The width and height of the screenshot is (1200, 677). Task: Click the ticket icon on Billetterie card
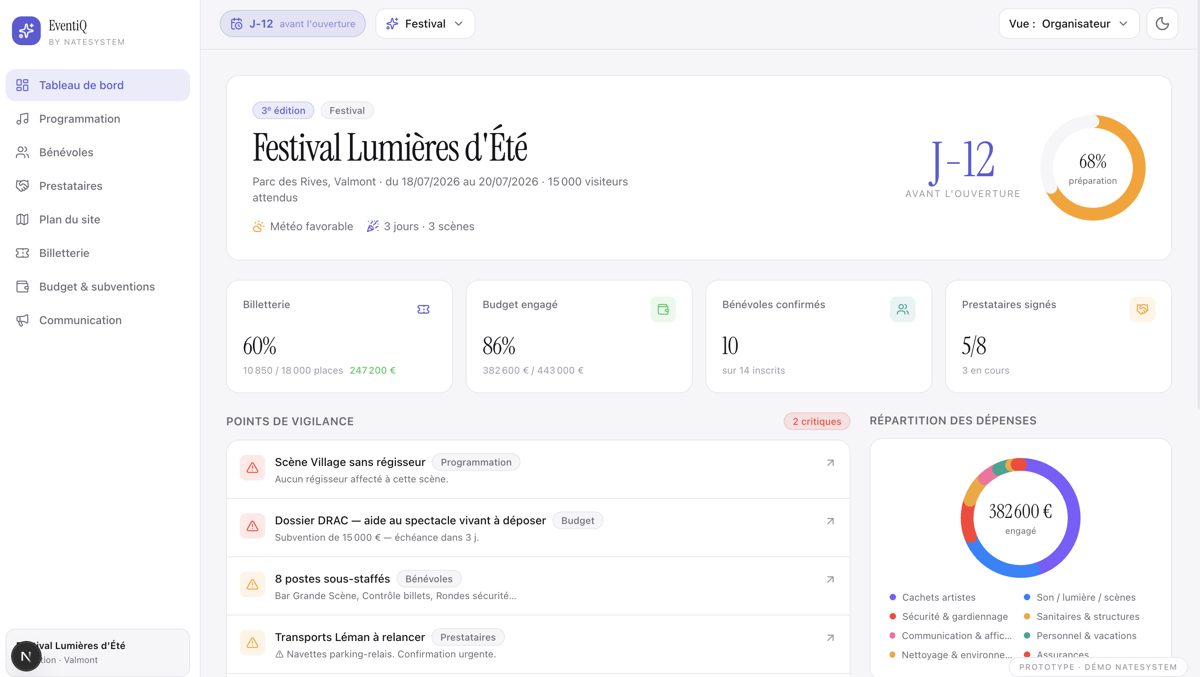tap(423, 310)
